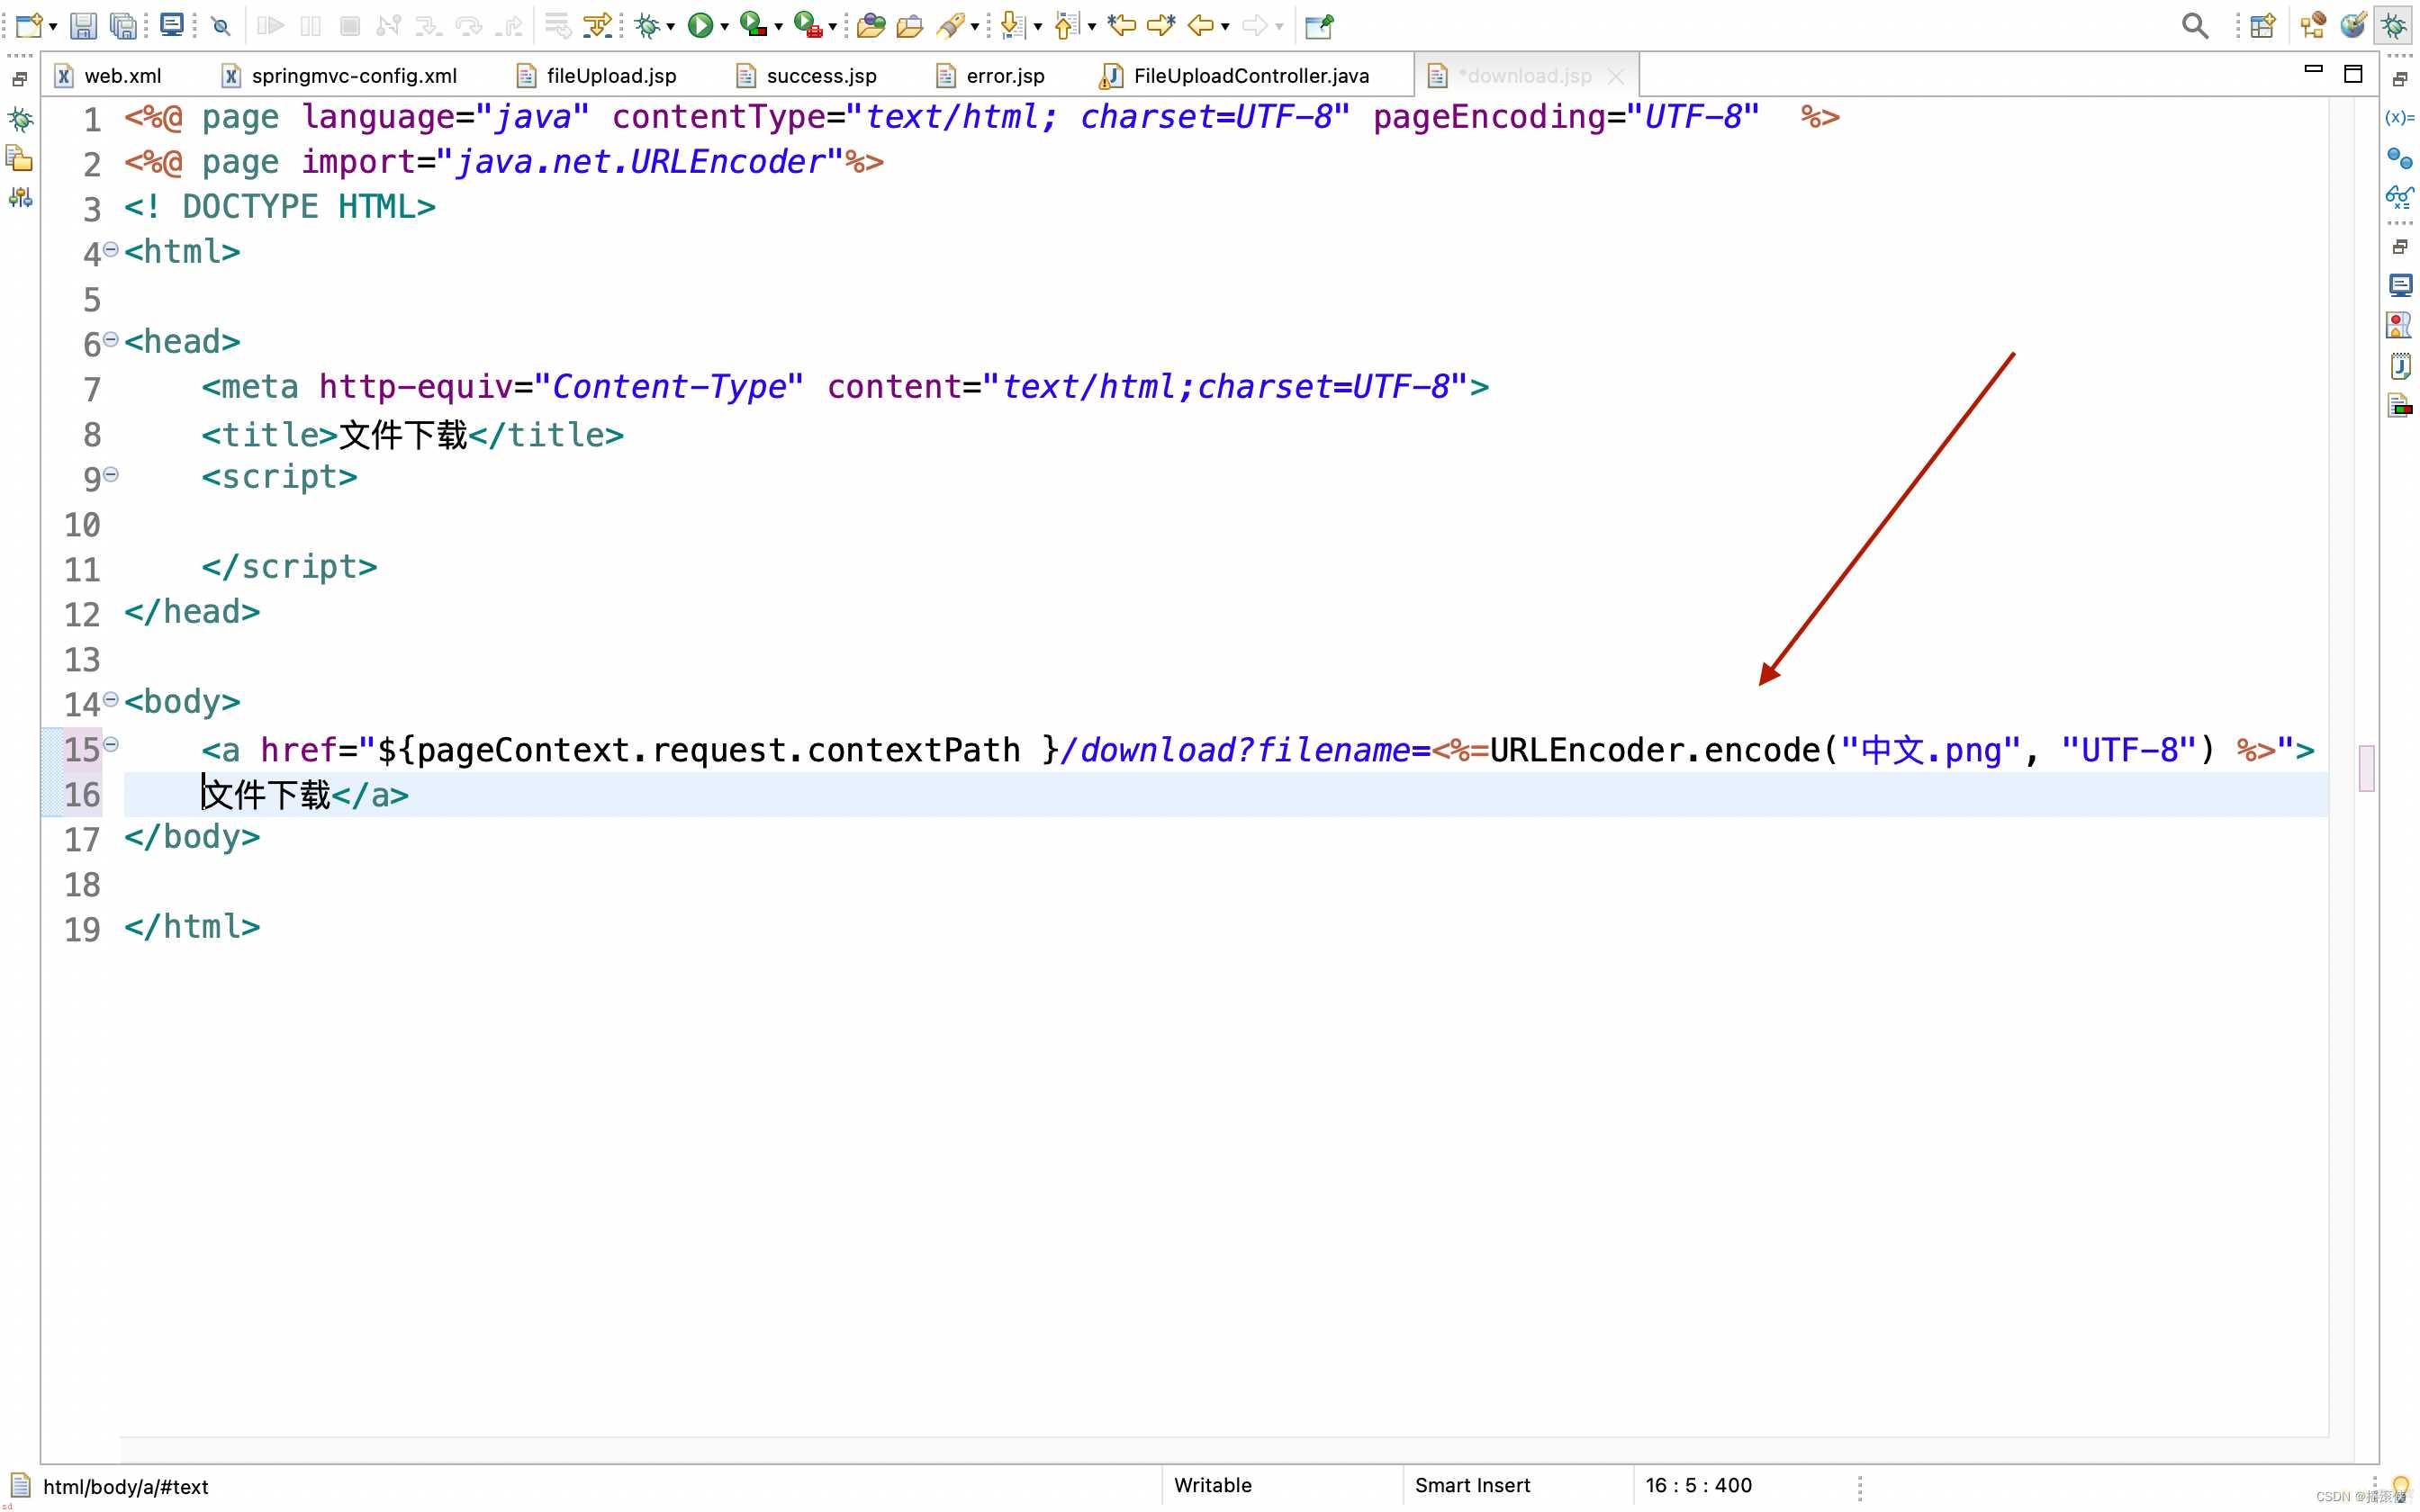
Task: Click the Coverage run icon
Action: click(754, 25)
